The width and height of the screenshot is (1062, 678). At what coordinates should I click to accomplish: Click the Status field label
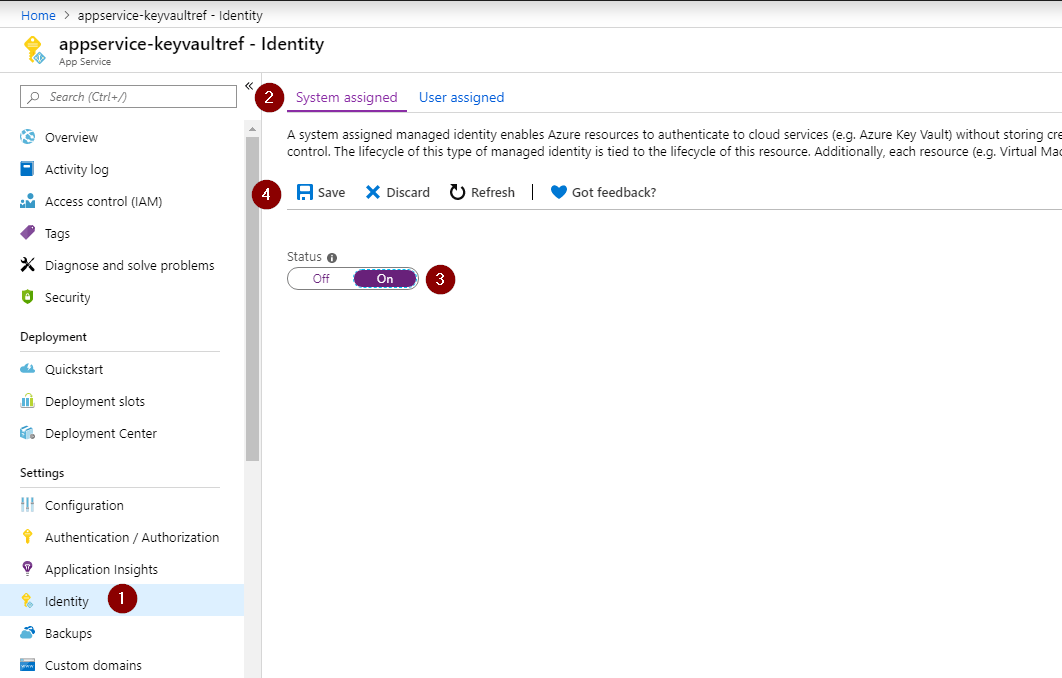pyautogui.click(x=304, y=257)
